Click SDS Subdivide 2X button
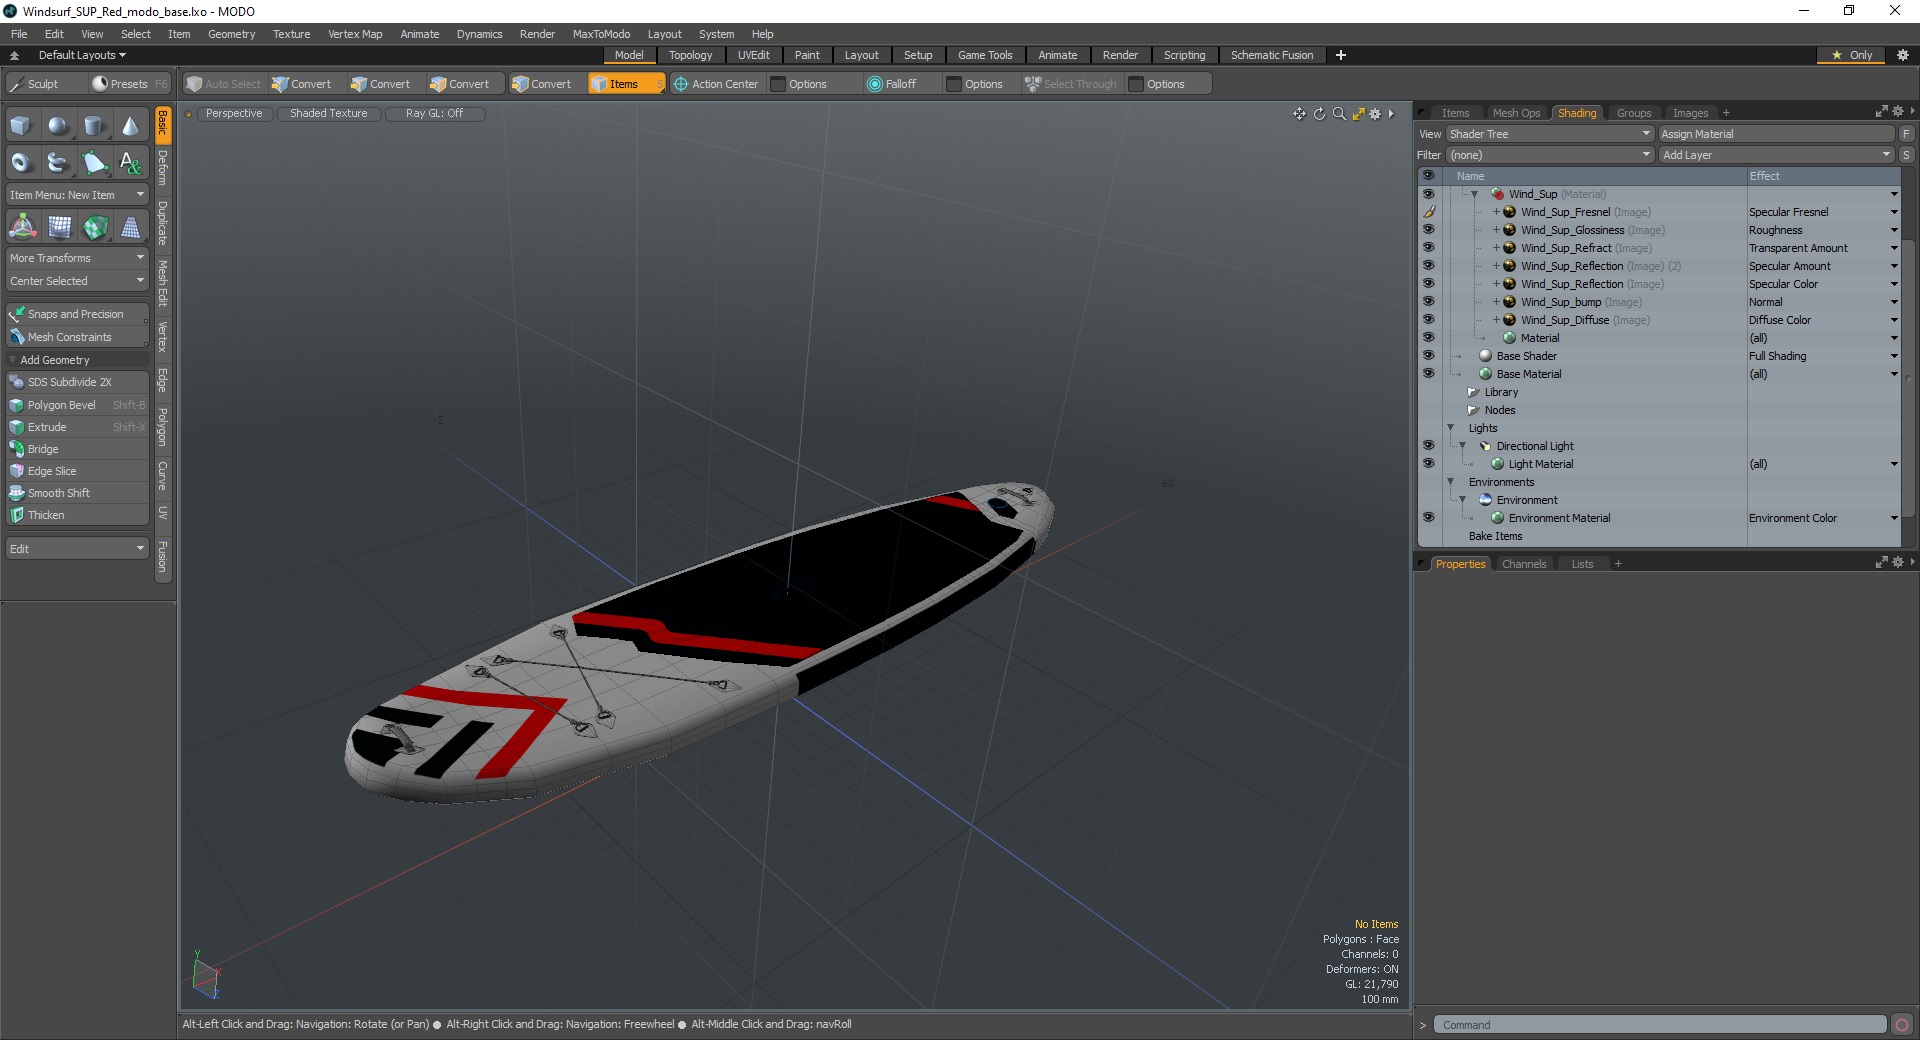Screen dimensions: 1920x1040 (77, 382)
